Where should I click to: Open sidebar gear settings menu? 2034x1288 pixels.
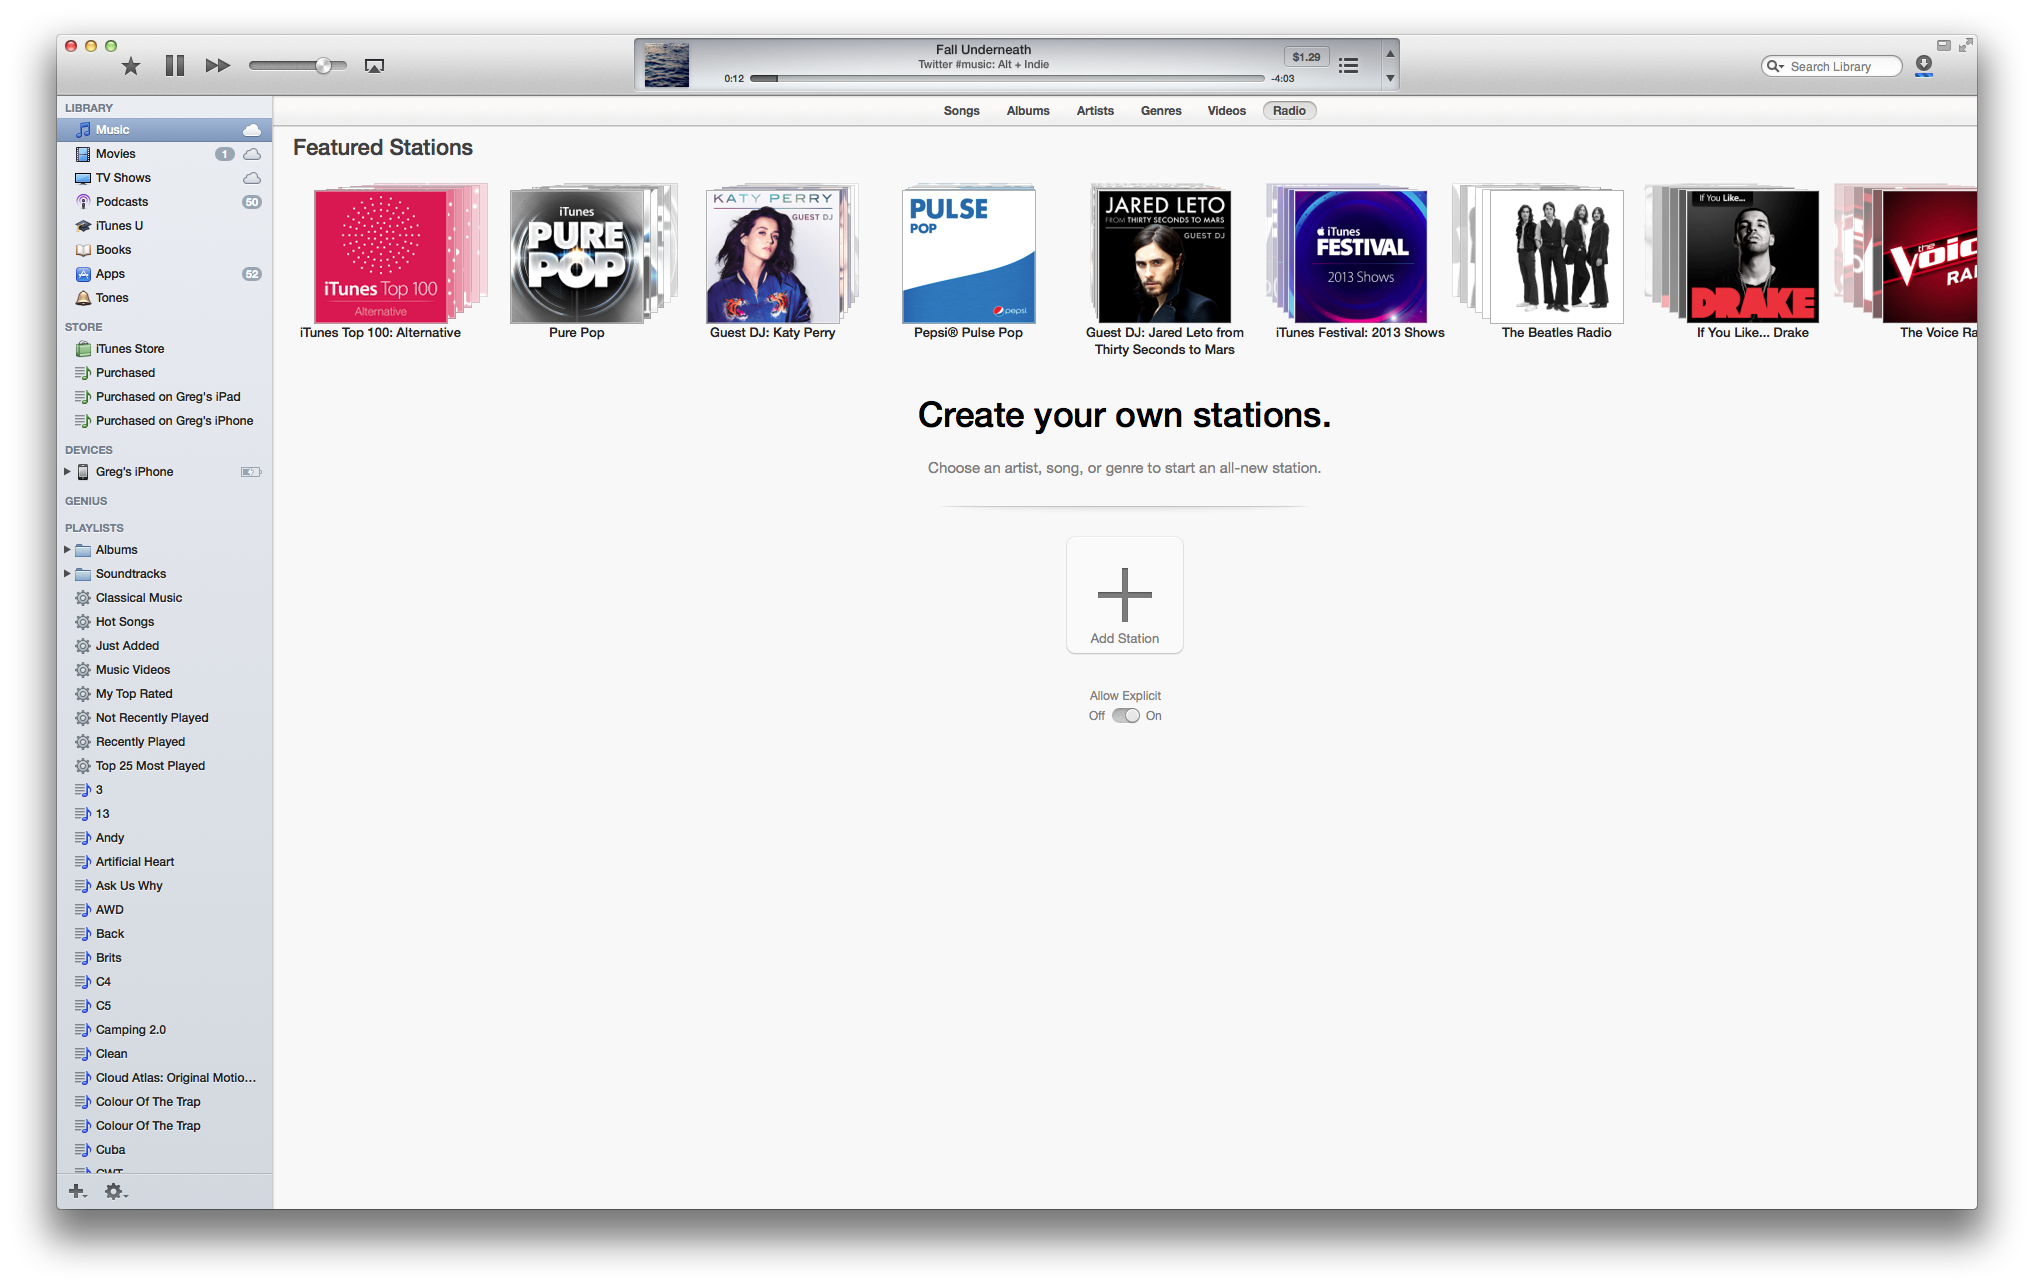[116, 1191]
